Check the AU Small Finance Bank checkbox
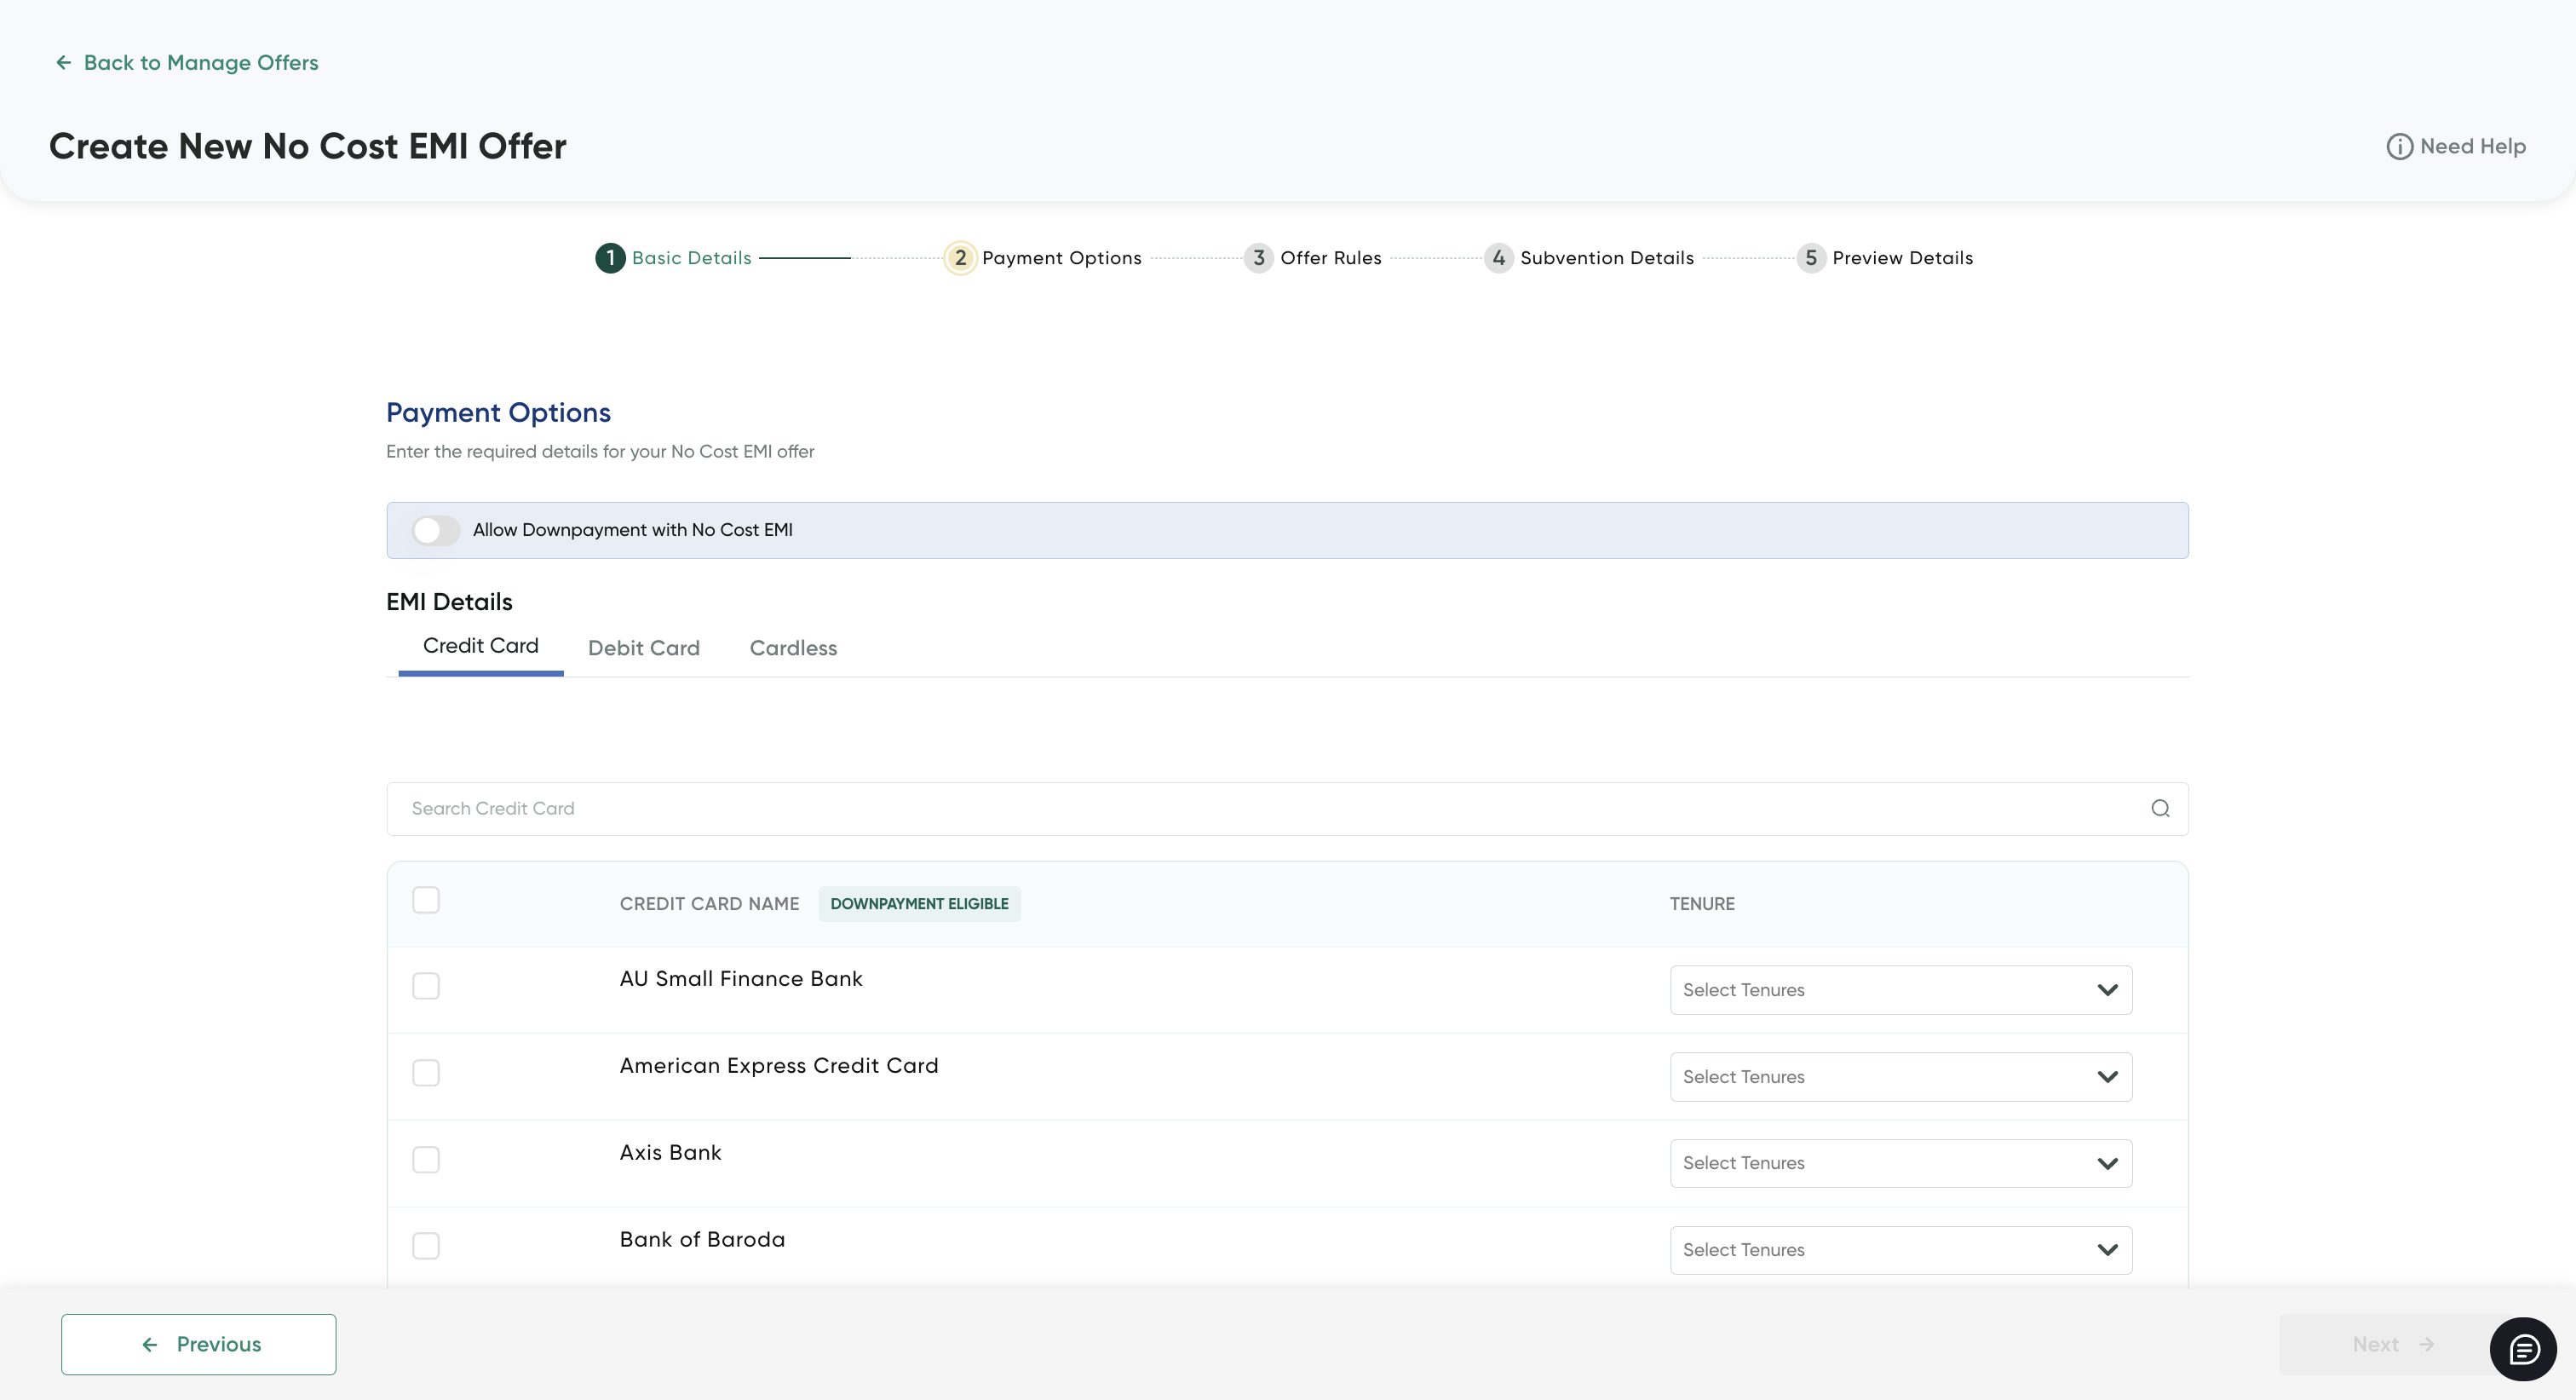 (x=426, y=986)
